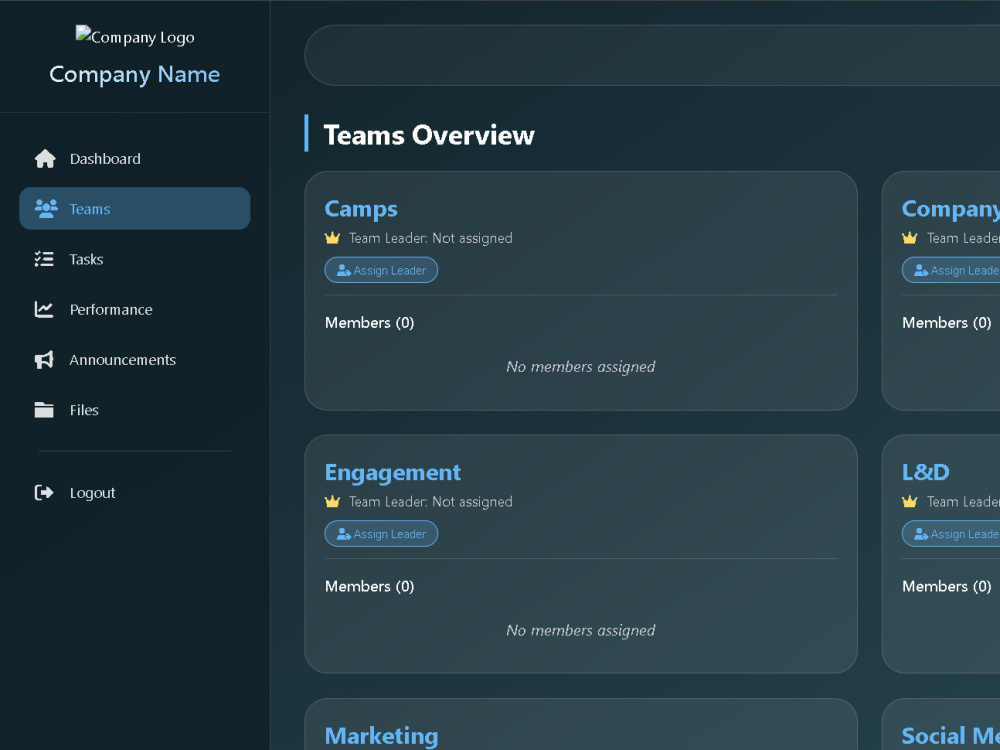The height and width of the screenshot is (750, 1000).
Task: Open the Performance section
Action: pos(135,309)
